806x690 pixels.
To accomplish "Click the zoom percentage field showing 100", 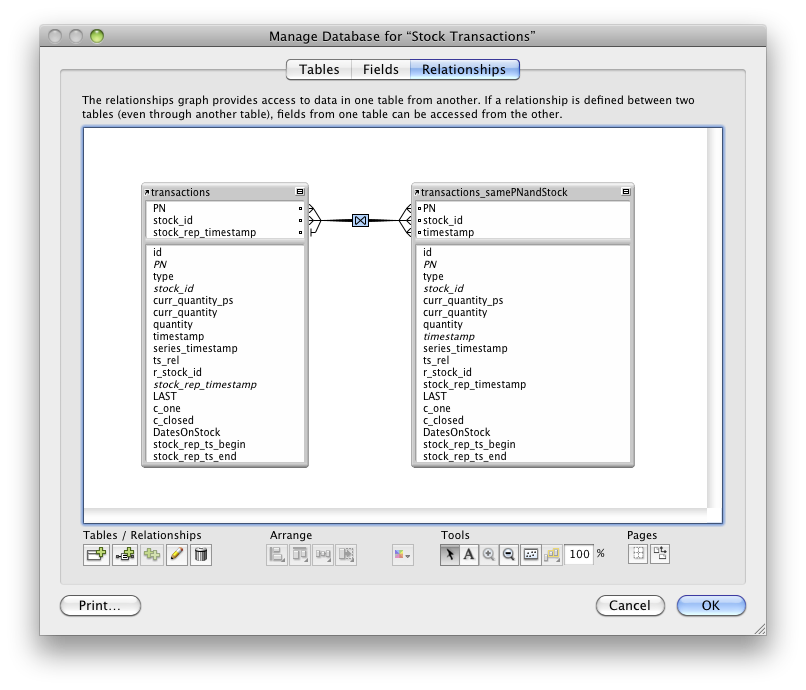I will 579,554.
